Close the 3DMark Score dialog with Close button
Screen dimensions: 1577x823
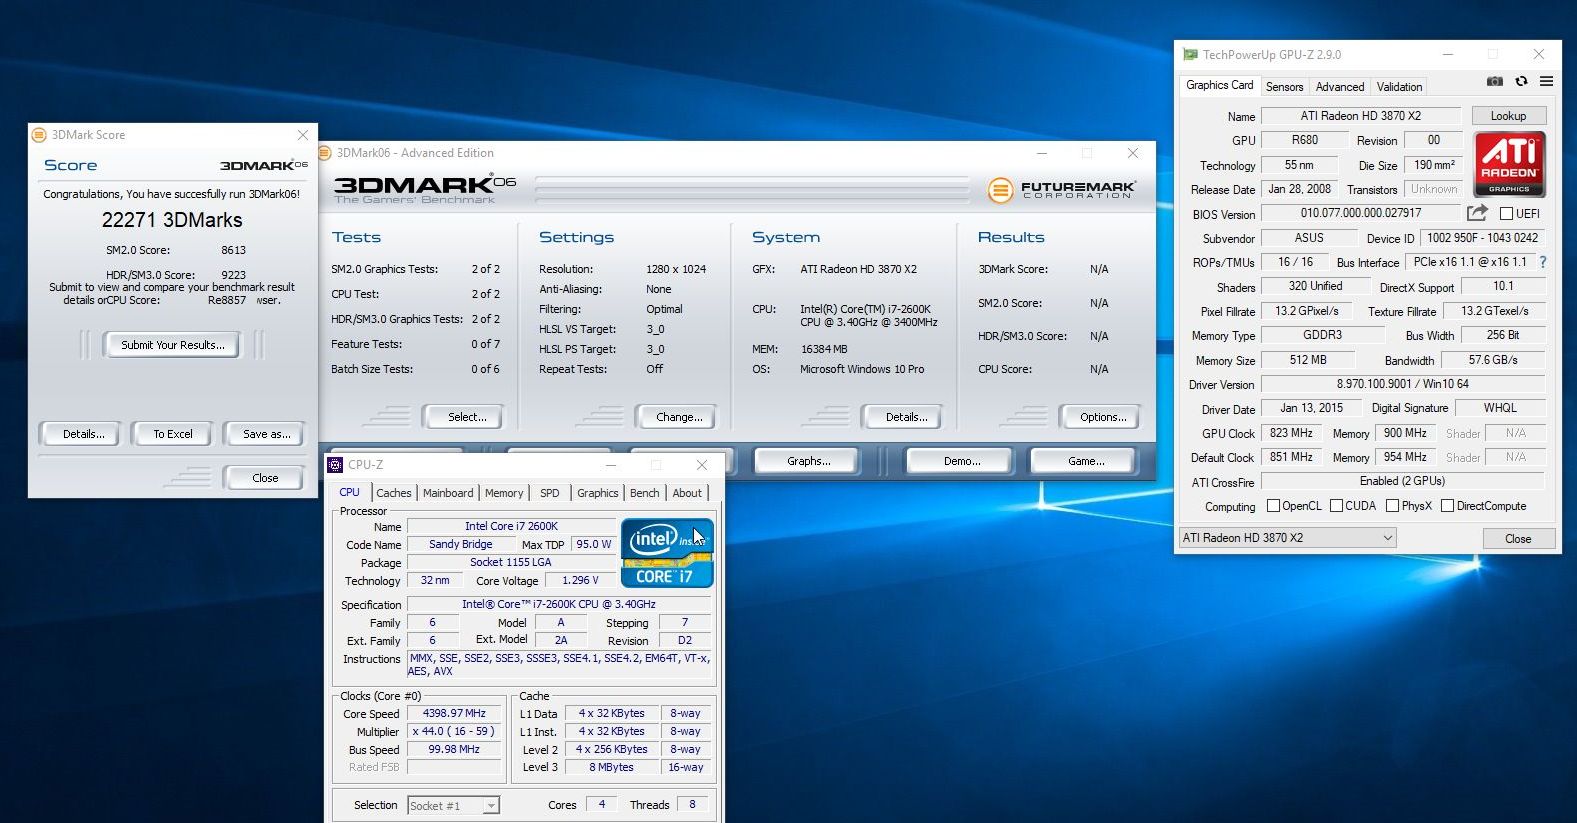coord(265,478)
